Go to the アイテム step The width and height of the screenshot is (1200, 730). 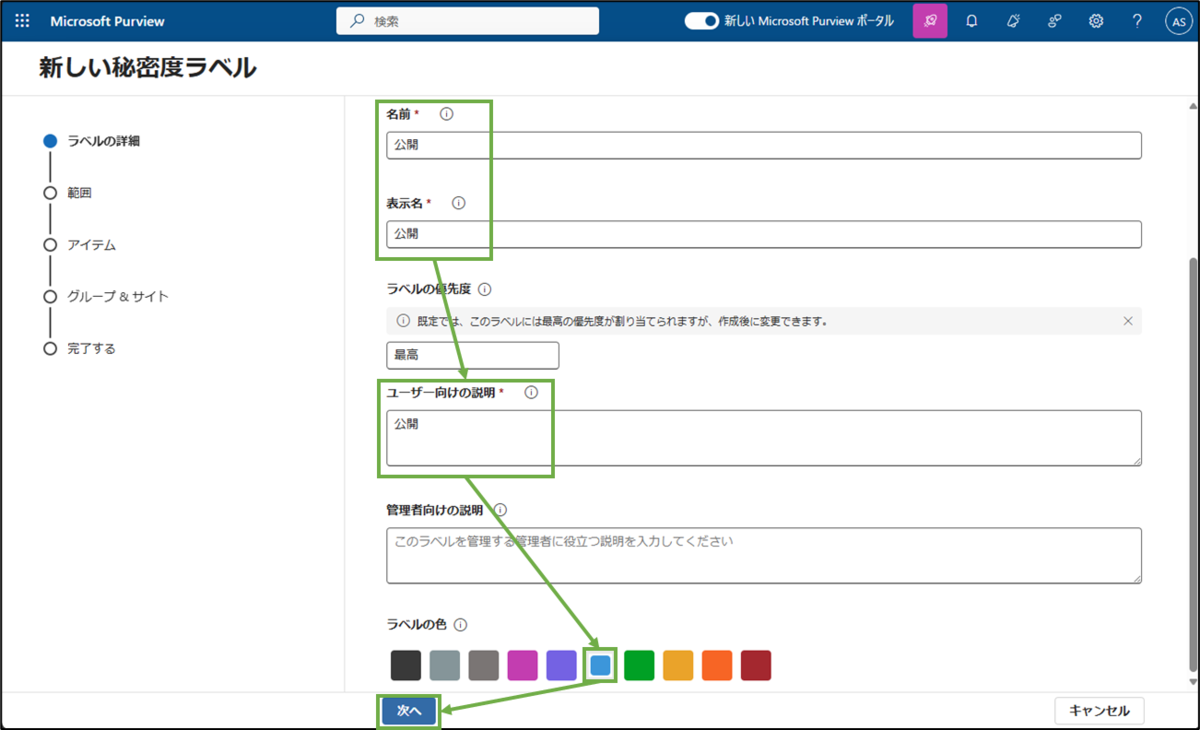pos(80,245)
